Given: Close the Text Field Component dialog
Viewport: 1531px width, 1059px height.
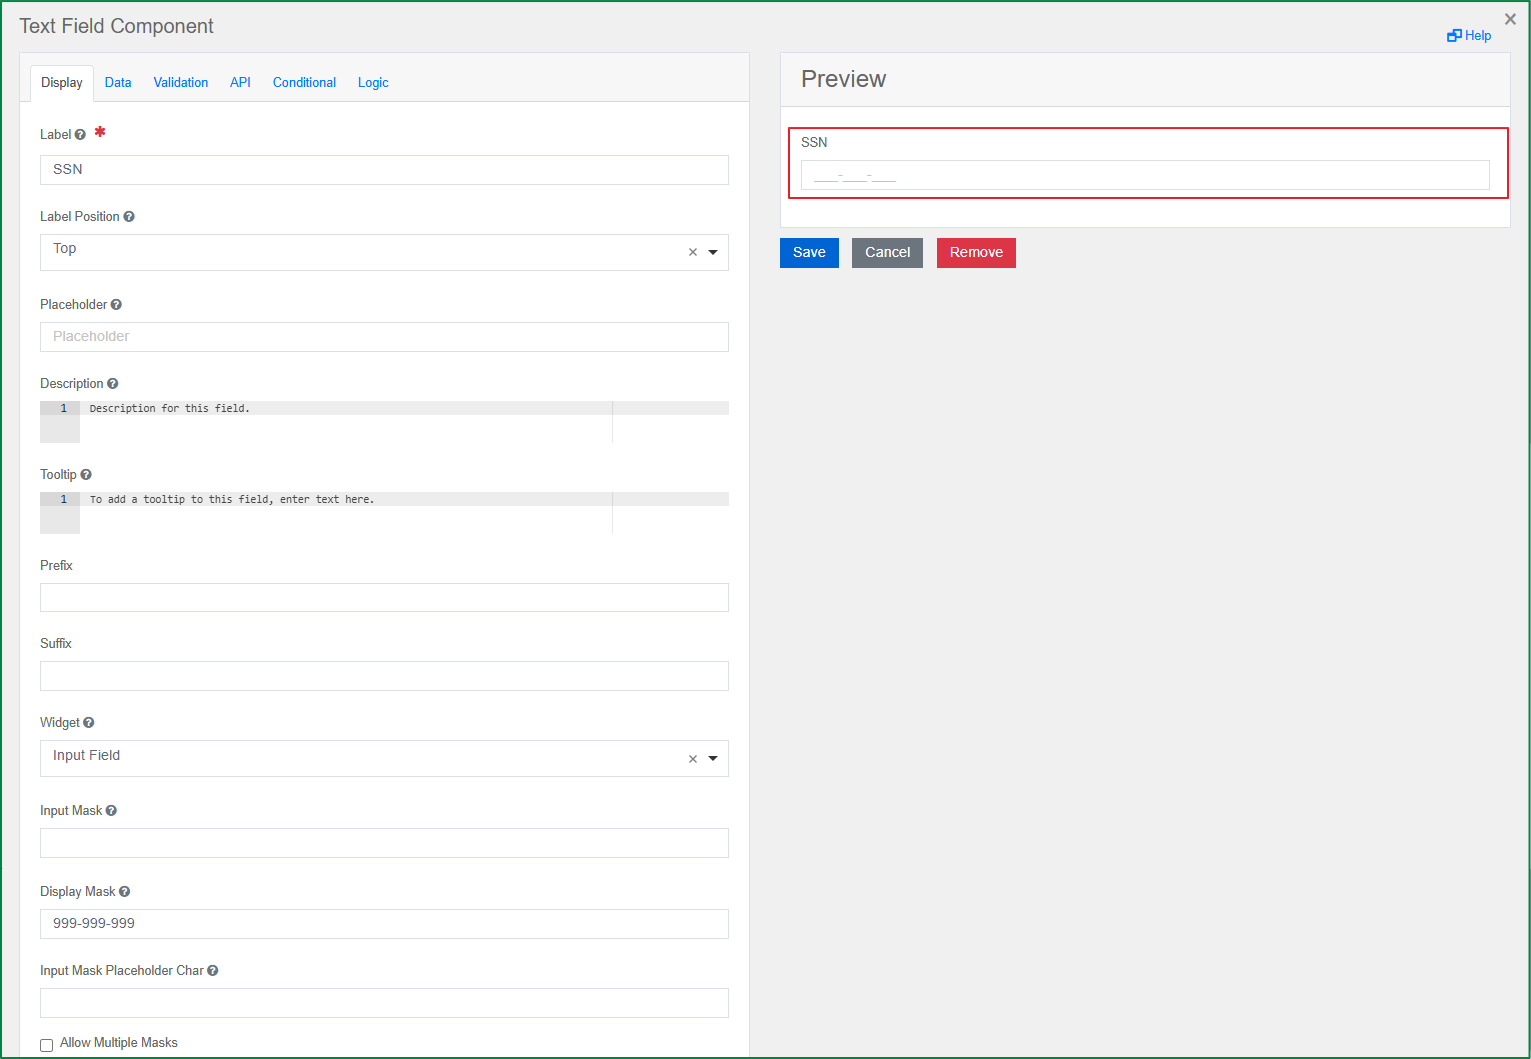Looking at the screenshot, I should coord(1510,19).
